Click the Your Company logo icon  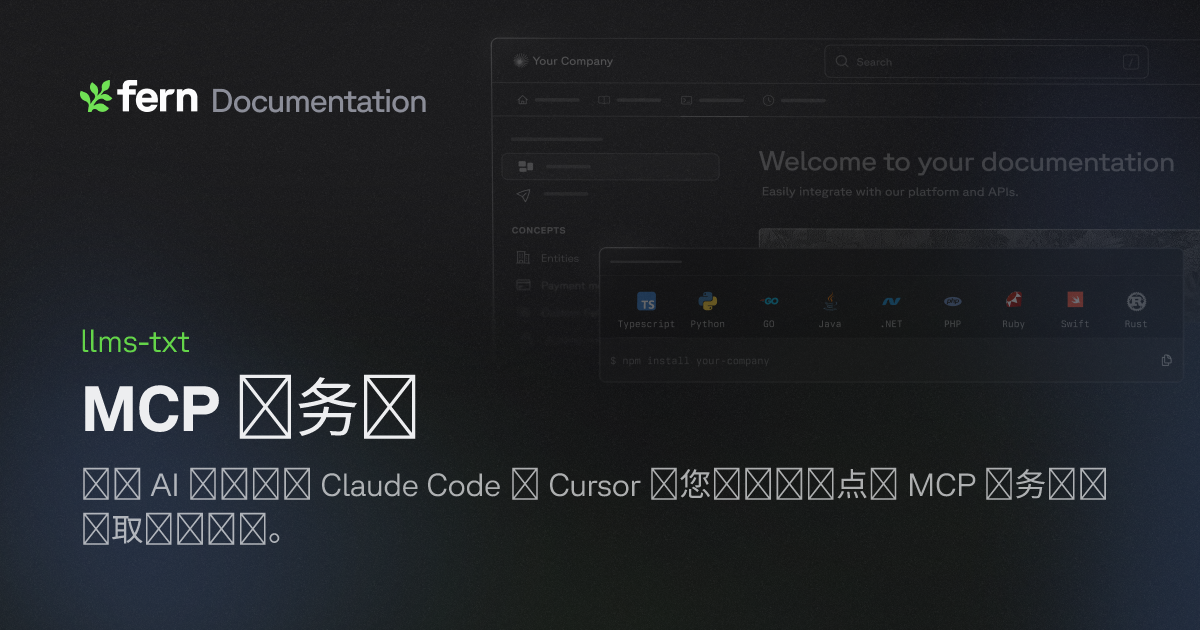520,61
